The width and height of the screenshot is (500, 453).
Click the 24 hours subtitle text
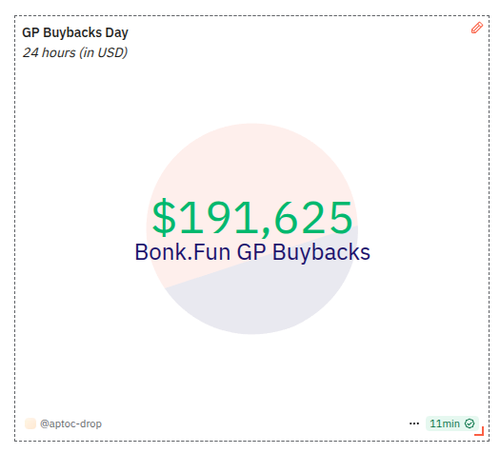(75, 53)
